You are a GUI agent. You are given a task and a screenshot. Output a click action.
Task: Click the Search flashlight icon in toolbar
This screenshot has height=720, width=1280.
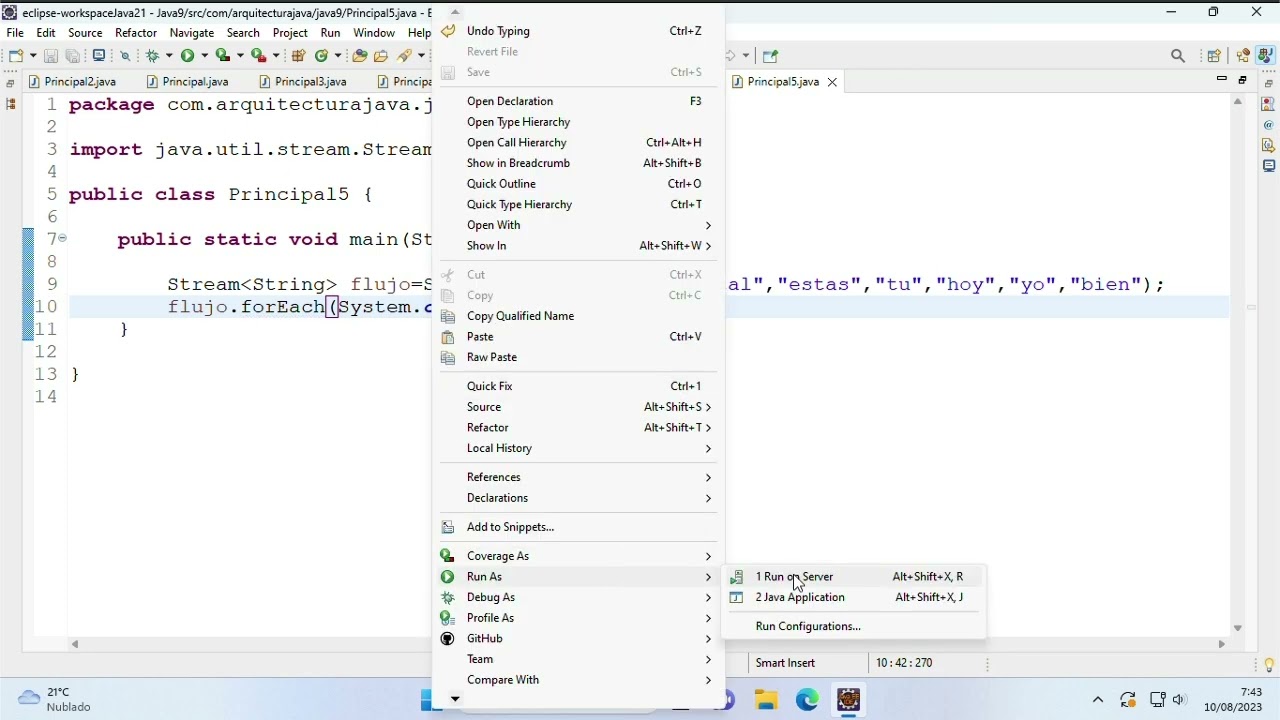[405, 56]
